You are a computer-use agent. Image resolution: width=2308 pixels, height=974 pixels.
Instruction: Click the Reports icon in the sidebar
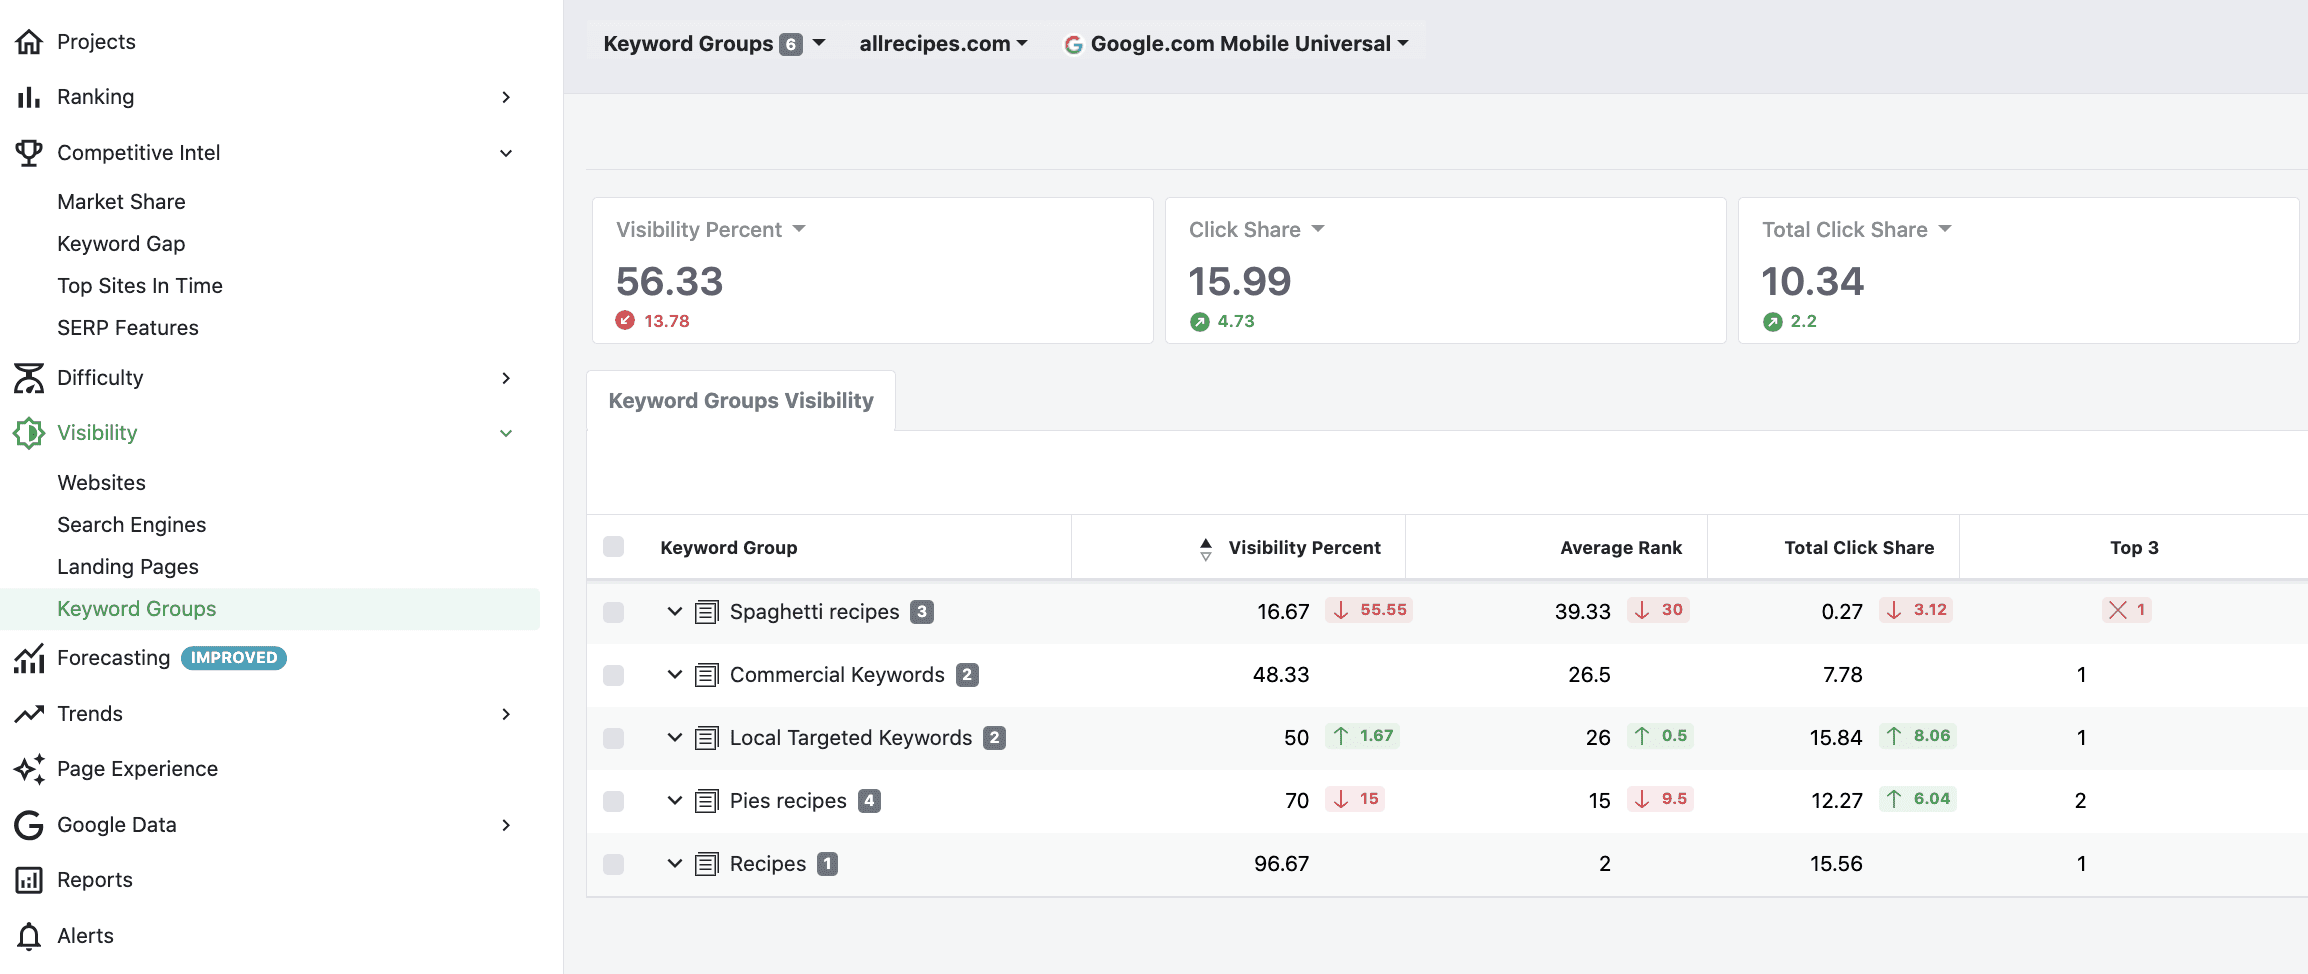[x=29, y=880]
